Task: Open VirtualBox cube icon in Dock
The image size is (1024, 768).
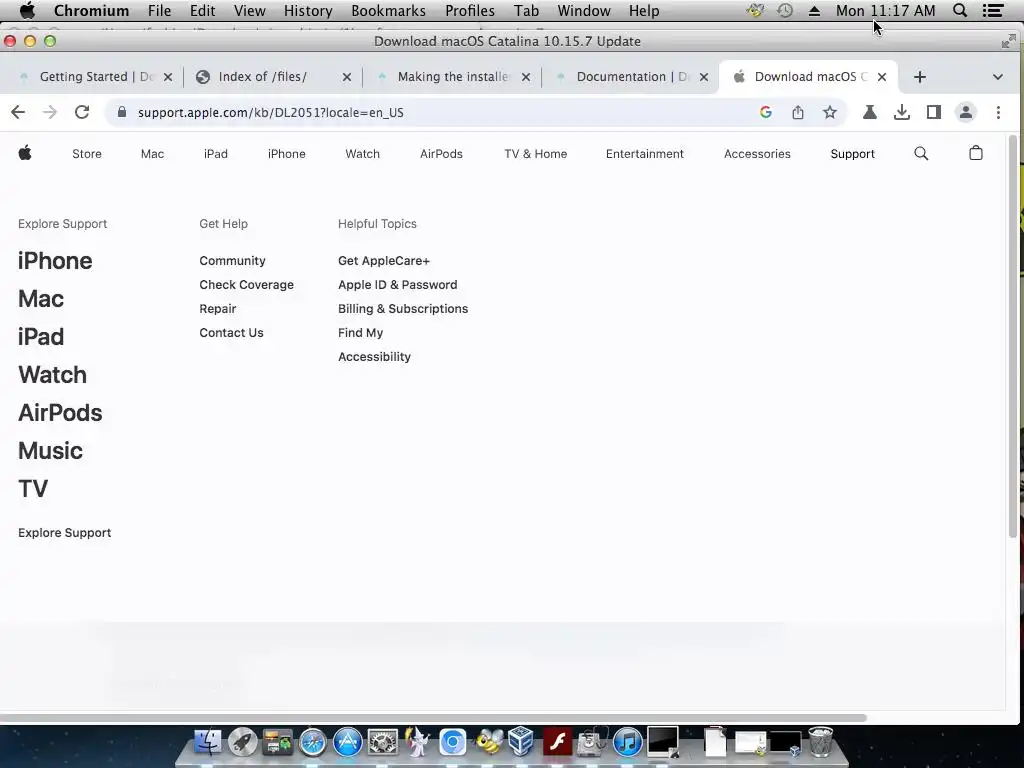Action: coord(522,742)
